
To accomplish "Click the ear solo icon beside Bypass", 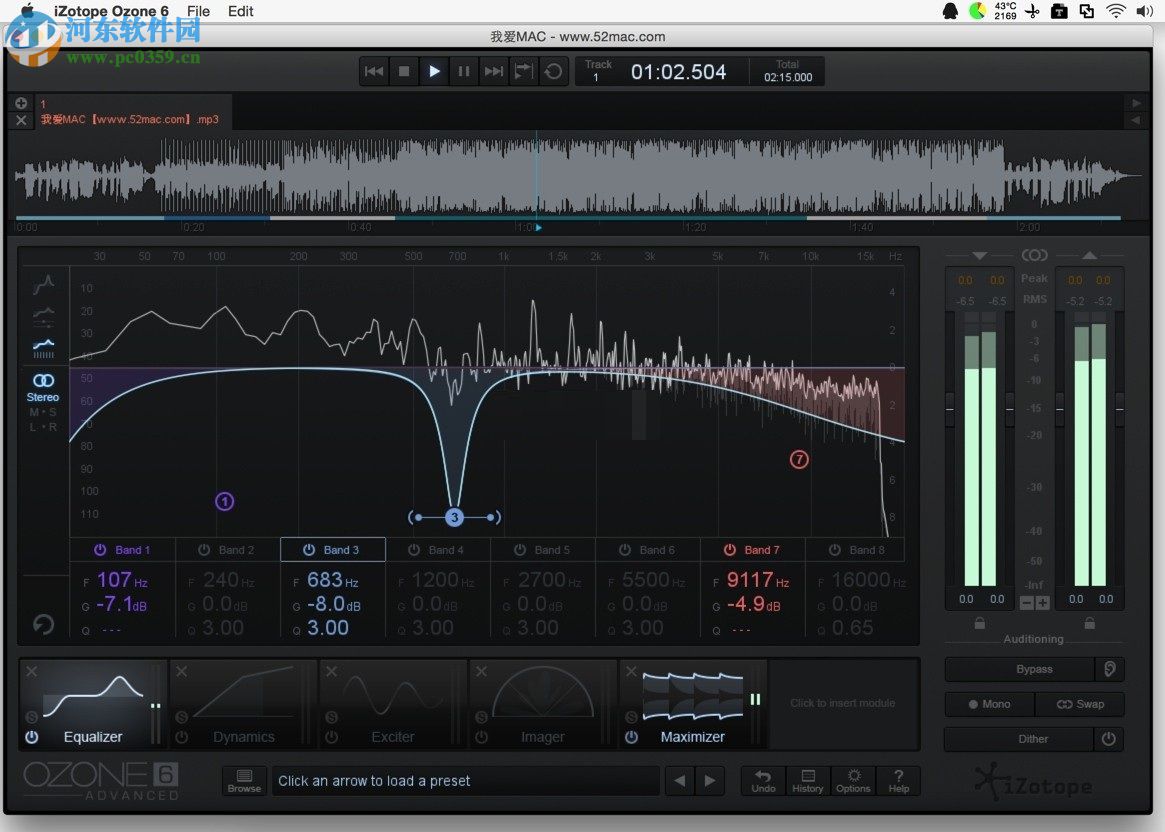I will [x=1110, y=668].
